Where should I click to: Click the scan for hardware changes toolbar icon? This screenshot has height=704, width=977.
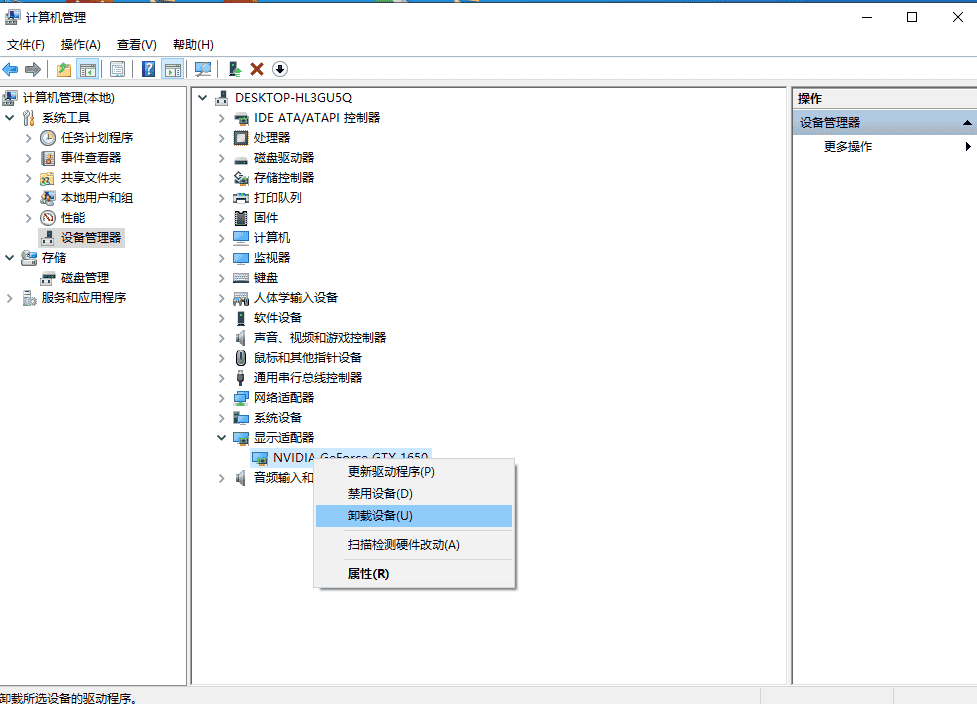[x=203, y=69]
